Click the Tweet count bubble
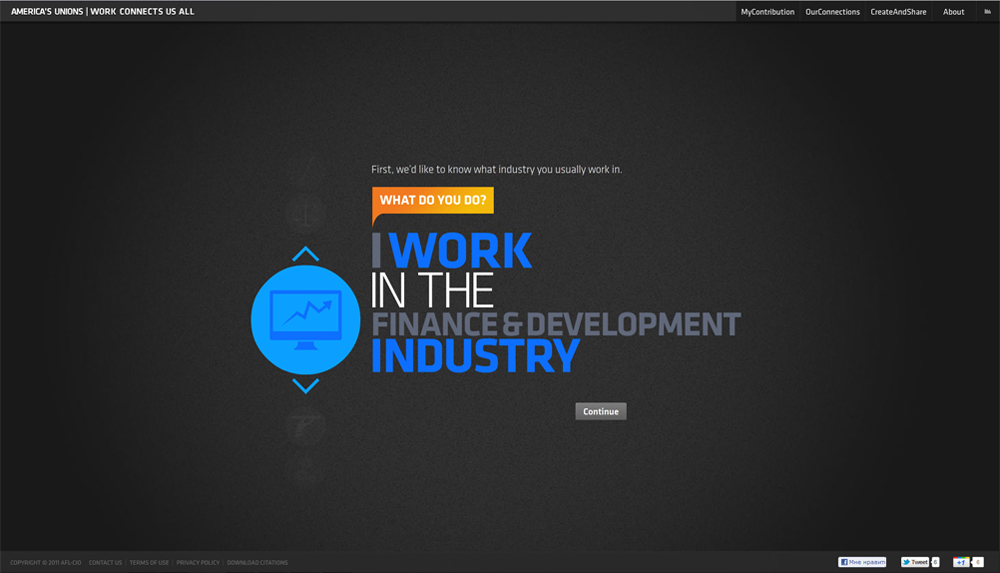This screenshot has height=573, width=1000. [x=936, y=562]
